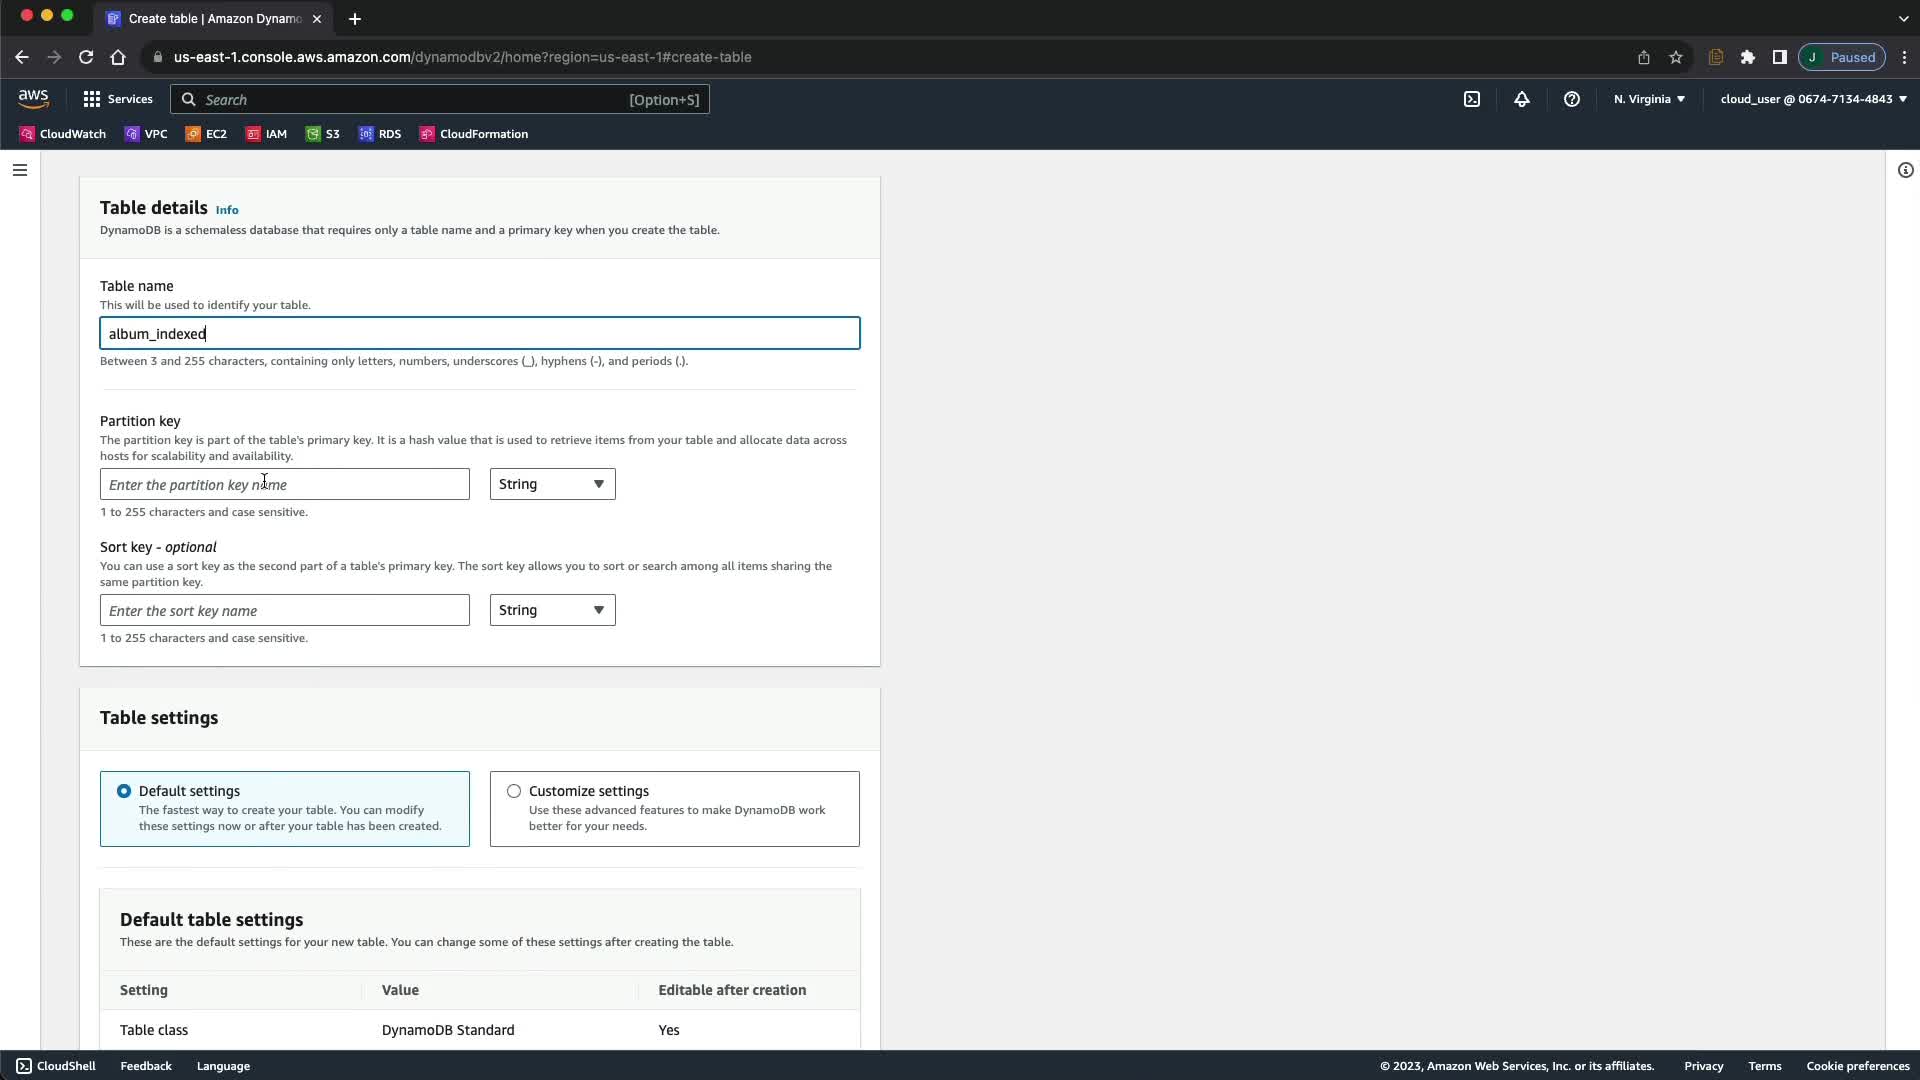Viewport: 1920px width, 1080px height.
Task: Open AWS CloudShell icon in top bar
Action: click(x=1471, y=99)
